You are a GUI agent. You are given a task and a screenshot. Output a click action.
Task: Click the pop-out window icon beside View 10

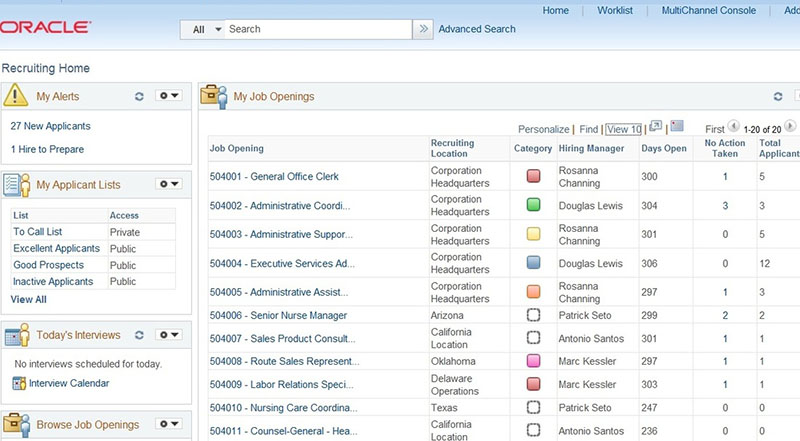coord(656,127)
